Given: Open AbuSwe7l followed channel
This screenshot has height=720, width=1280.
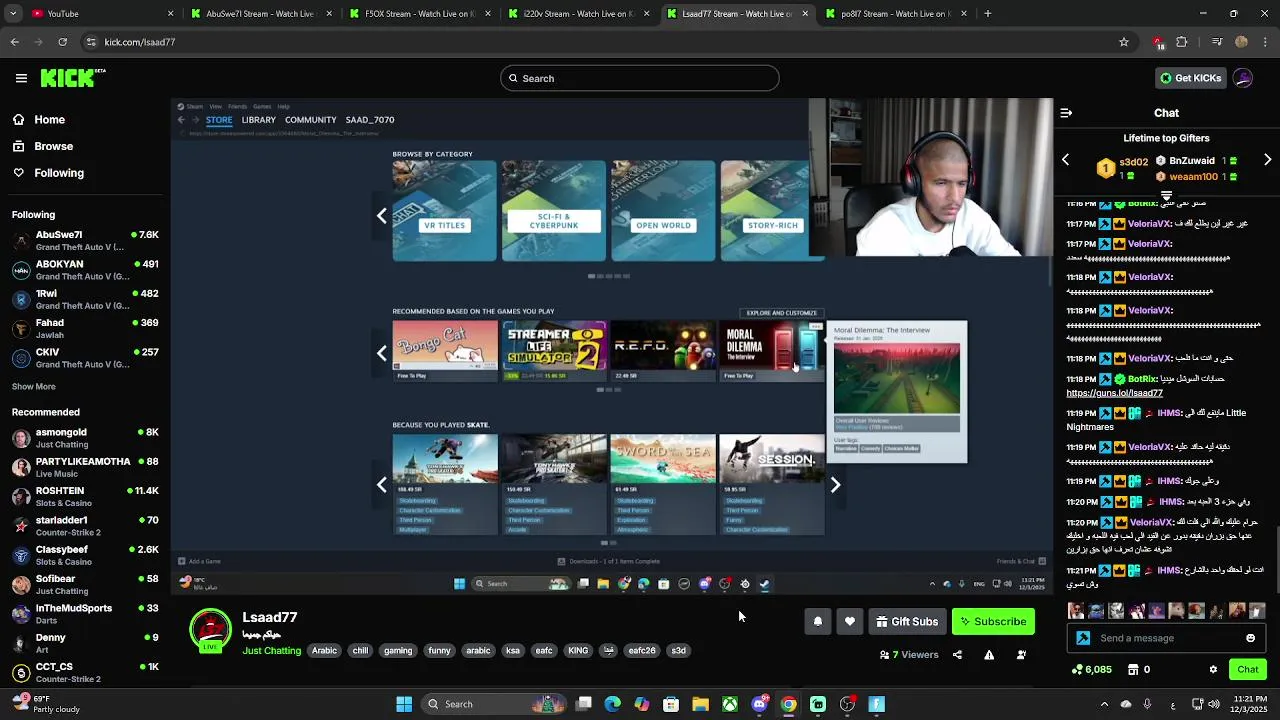Looking at the screenshot, I should point(85,240).
